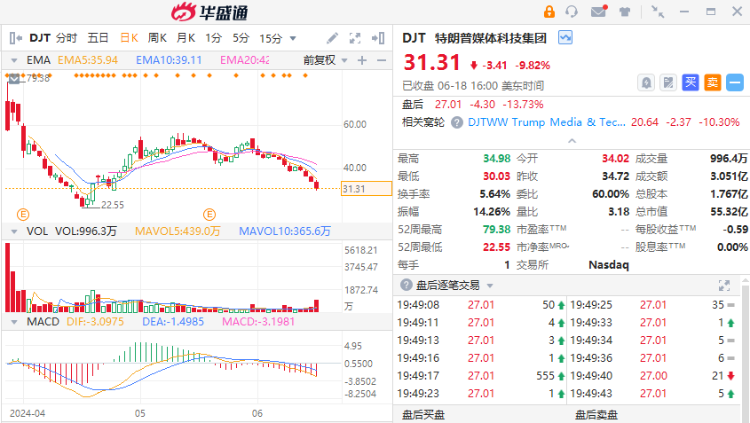Viewport: 750px width, 423px height.
Task: Click the 盘后卖盘 header
Action: click(x=596, y=415)
